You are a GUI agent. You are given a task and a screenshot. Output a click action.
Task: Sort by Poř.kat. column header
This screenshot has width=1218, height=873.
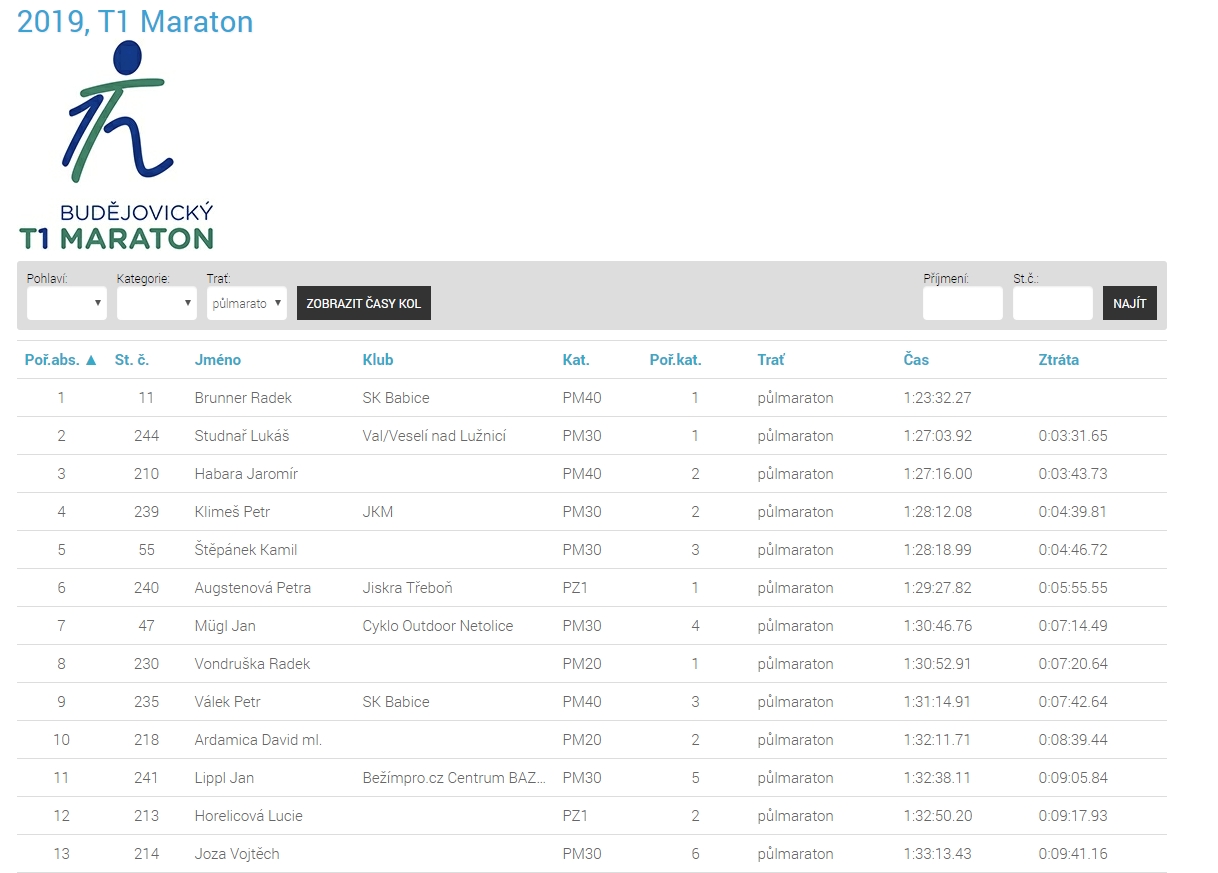coord(676,360)
